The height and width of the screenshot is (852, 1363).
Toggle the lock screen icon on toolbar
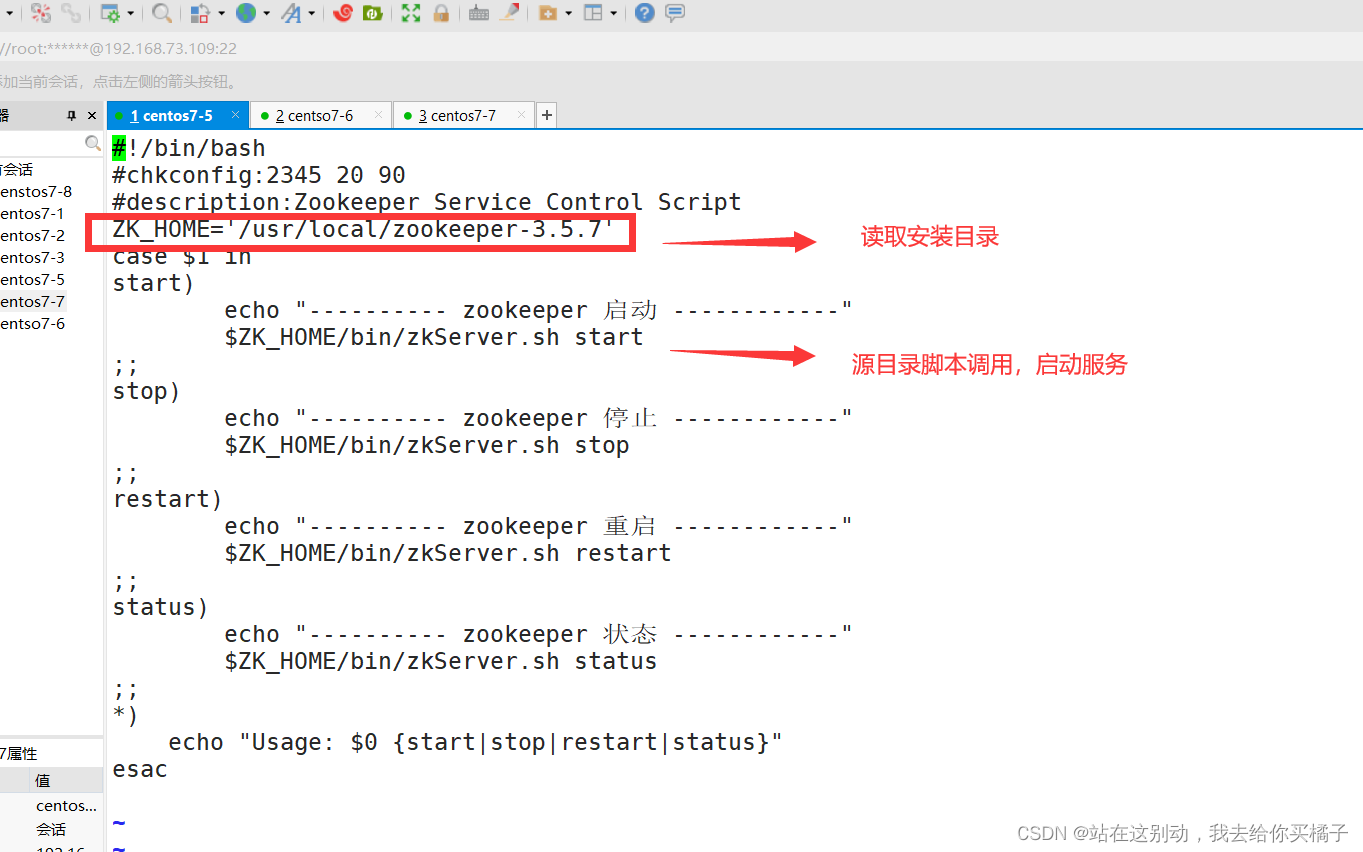point(441,13)
